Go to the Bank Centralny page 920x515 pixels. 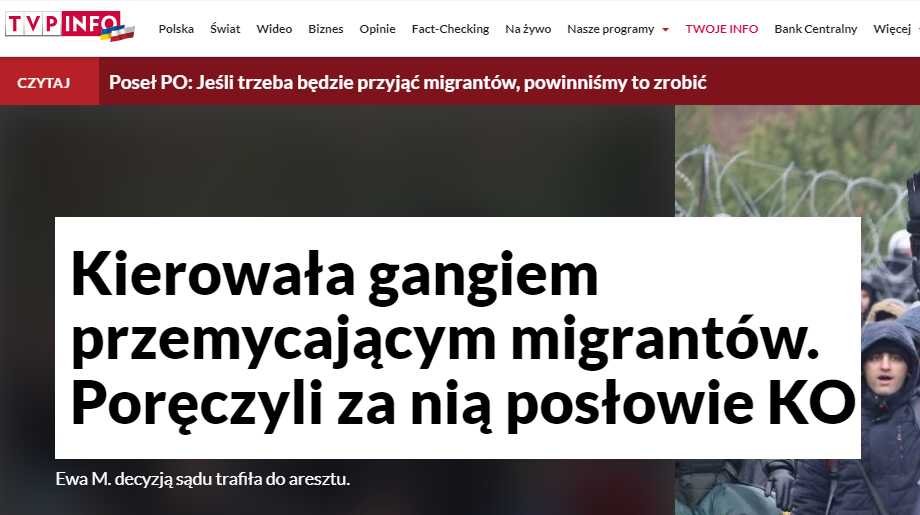point(816,29)
